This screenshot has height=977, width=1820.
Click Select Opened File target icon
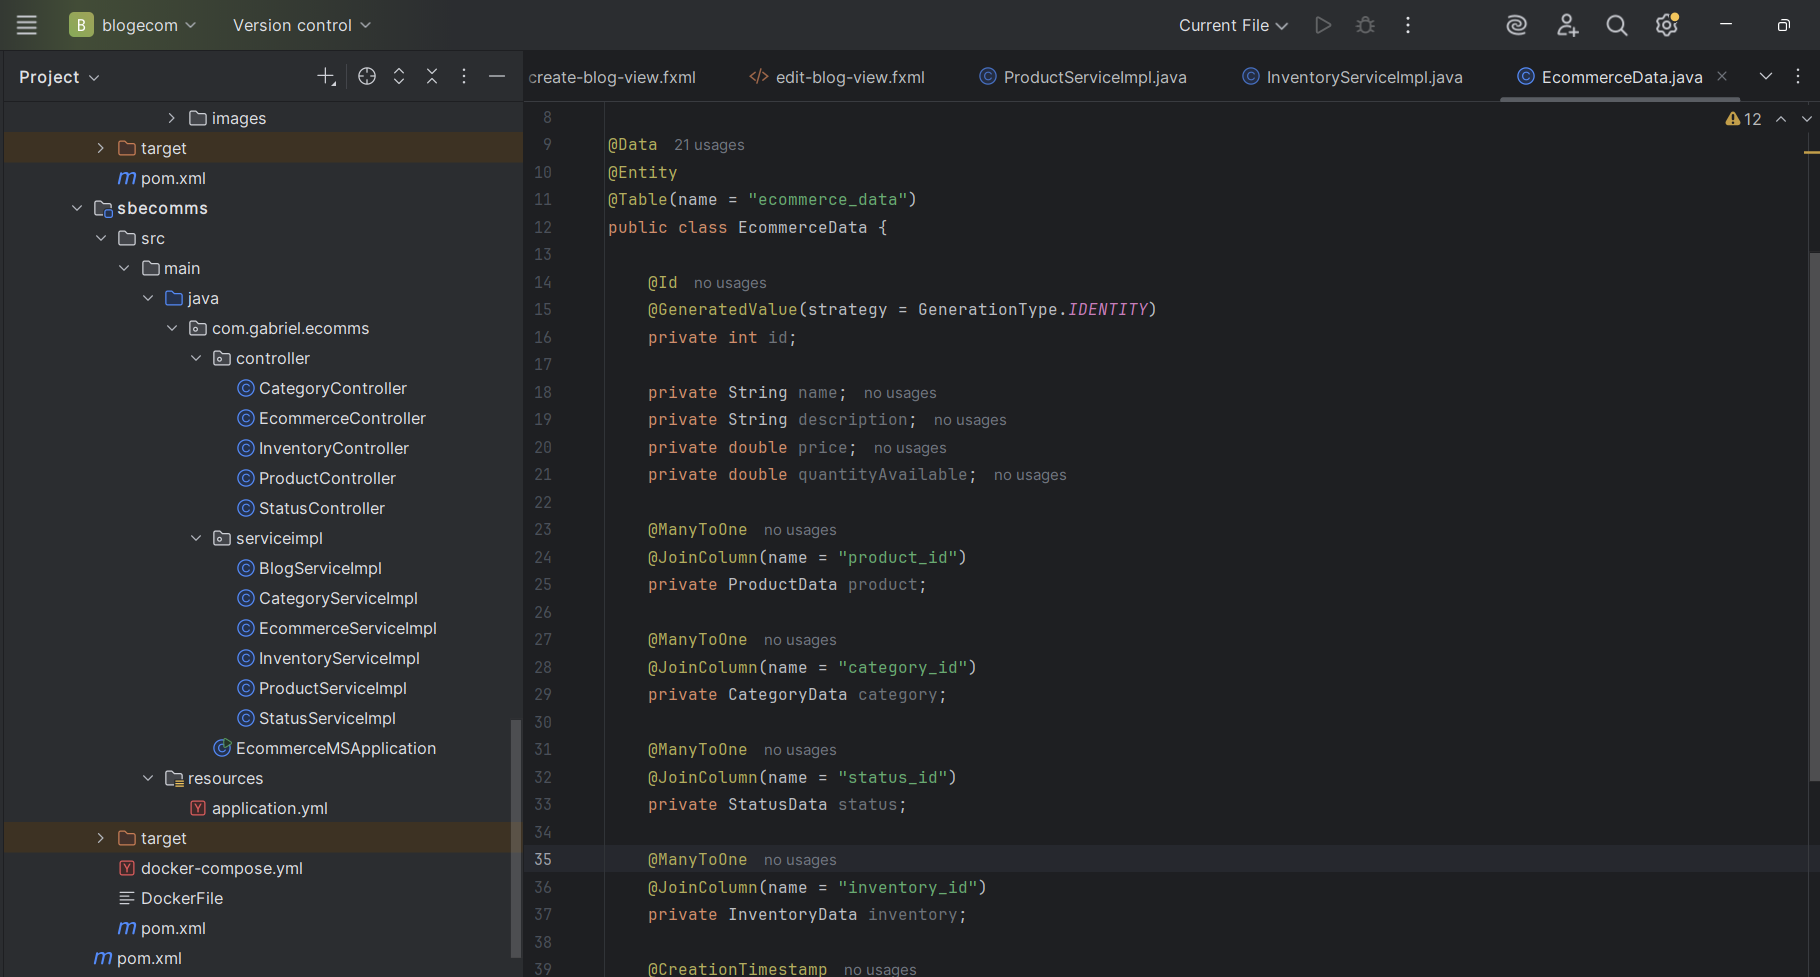point(367,77)
